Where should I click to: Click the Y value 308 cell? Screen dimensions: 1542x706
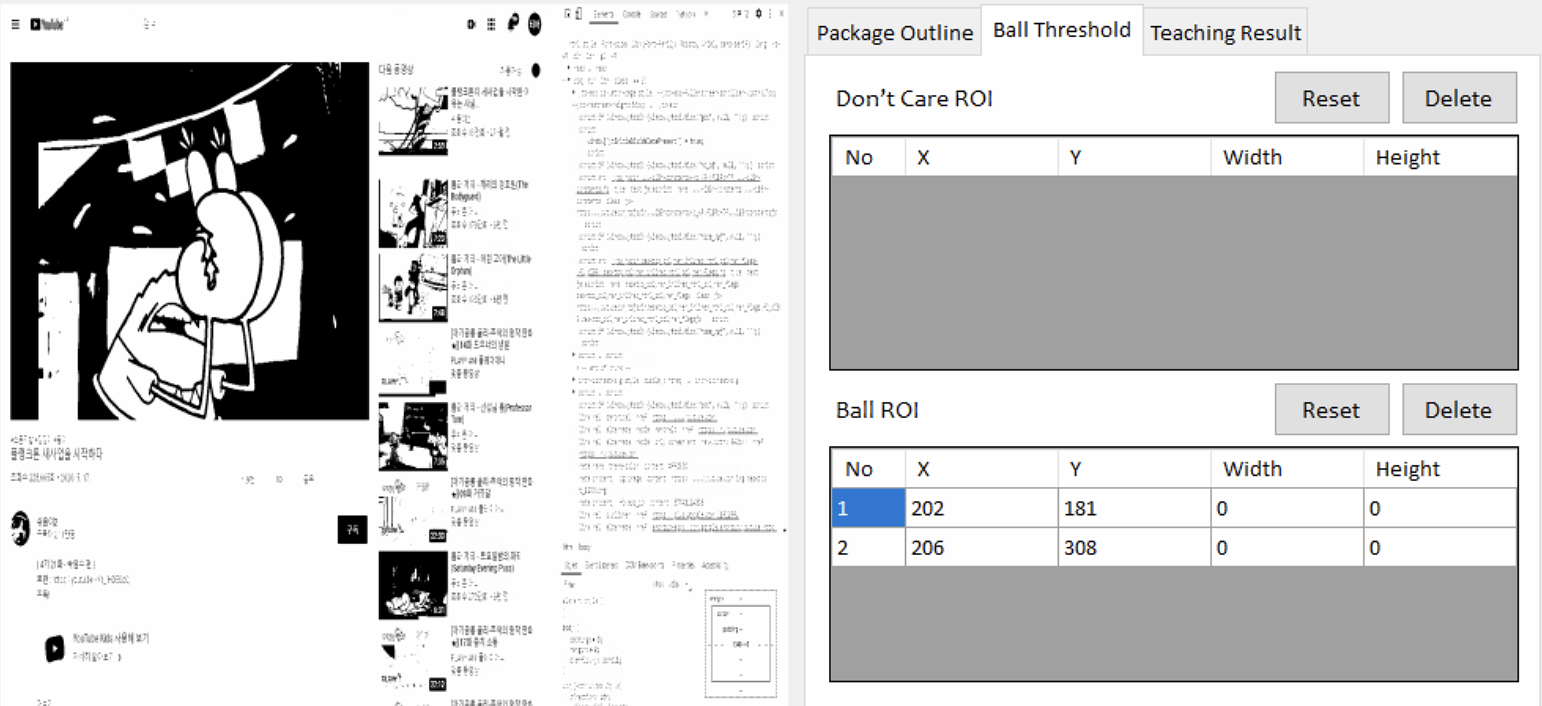pyautogui.click(x=1134, y=547)
